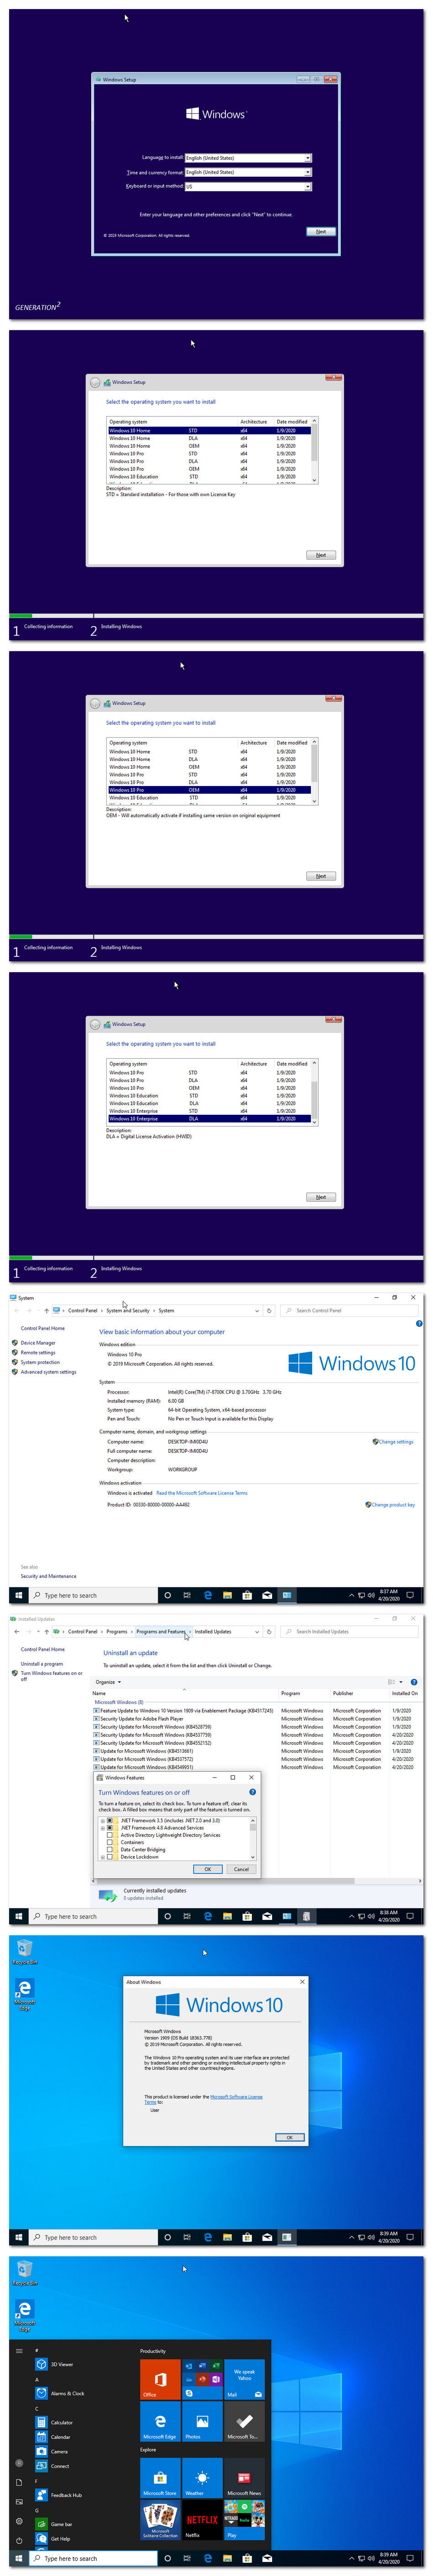
Task: Click the help icon in System window
Action: [418, 1323]
